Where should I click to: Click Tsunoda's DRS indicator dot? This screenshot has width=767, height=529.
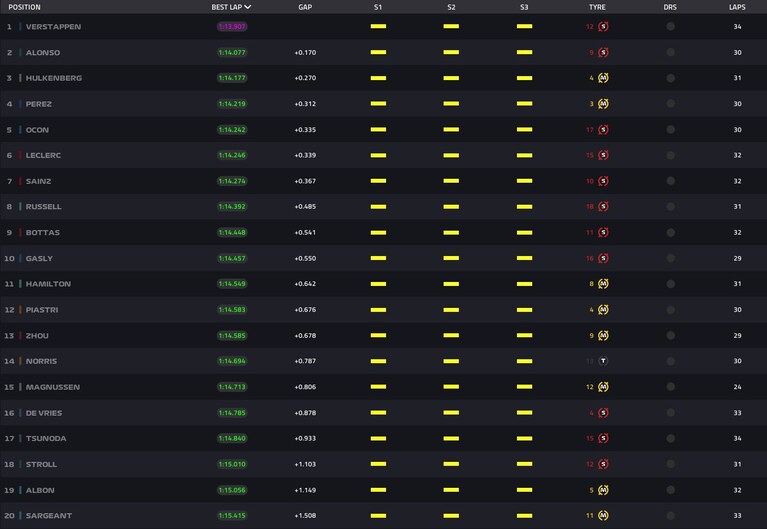click(671, 438)
